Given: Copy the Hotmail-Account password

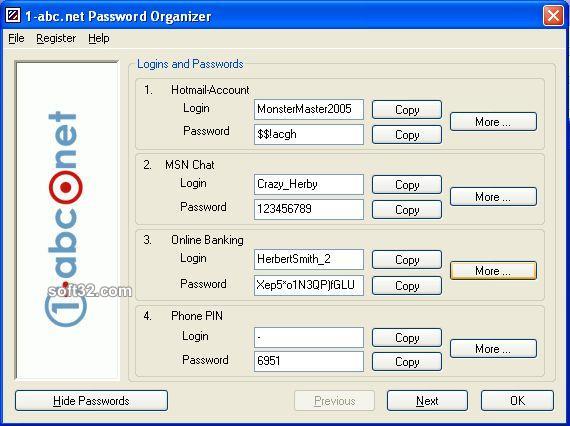Looking at the screenshot, I should (407, 135).
